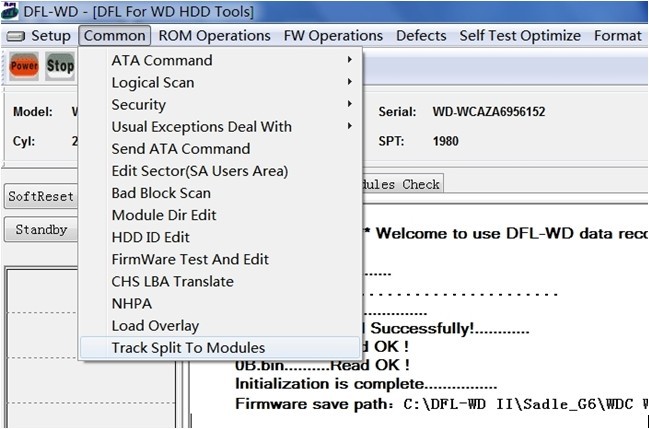649x429 pixels.
Task: Click the red Power button icon
Action: click(24, 66)
